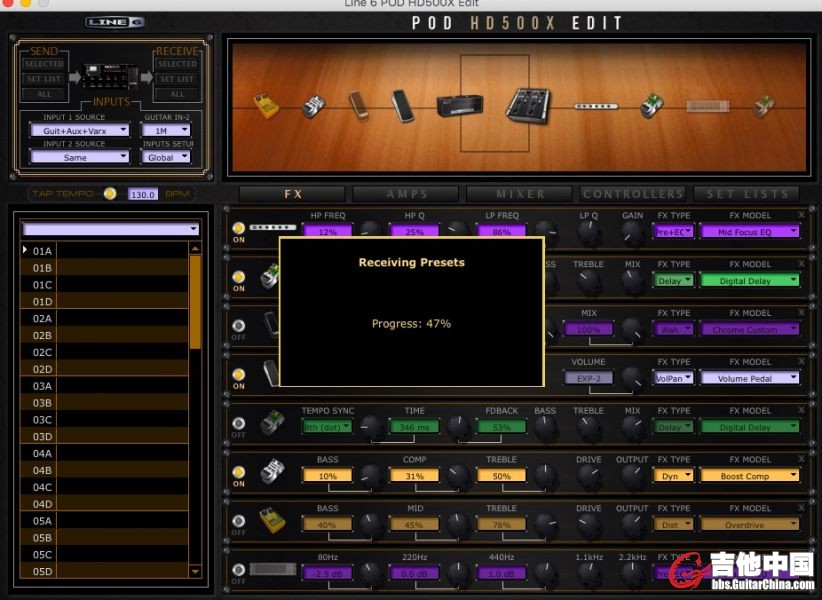822x600 pixels.
Task: Disable the Boost Comp effect power button
Action: tap(238, 471)
